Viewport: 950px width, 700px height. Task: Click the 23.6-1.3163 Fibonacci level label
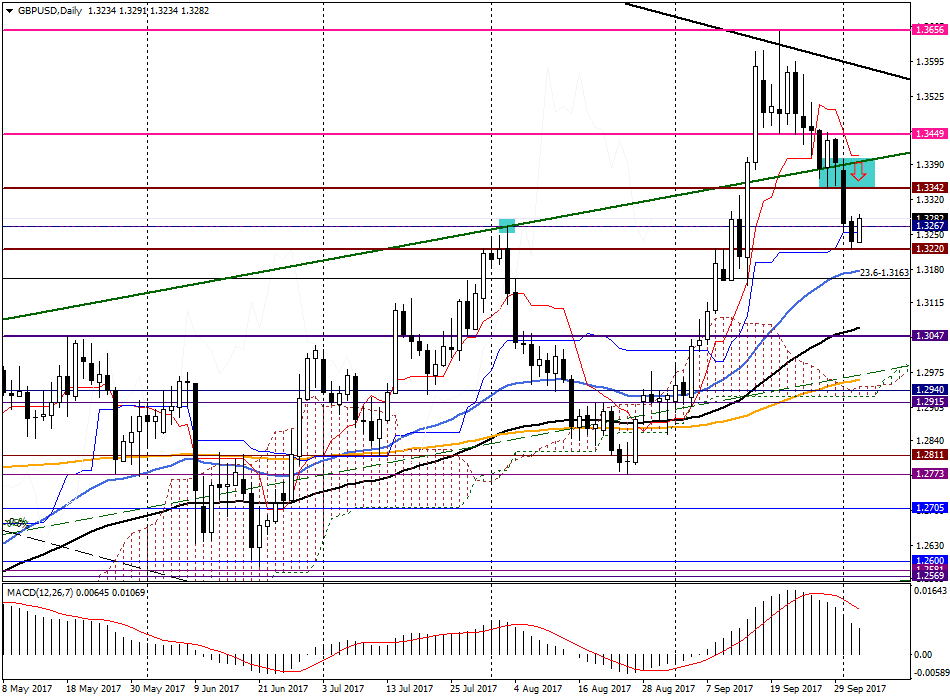click(x=885, y=273)
